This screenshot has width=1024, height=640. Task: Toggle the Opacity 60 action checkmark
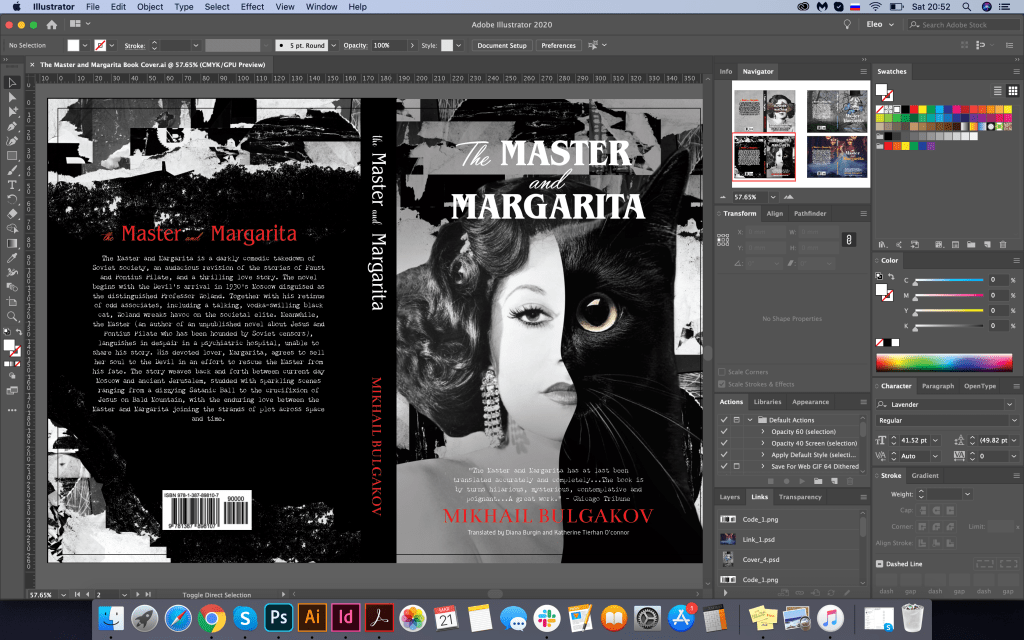[x=723, y=430]
